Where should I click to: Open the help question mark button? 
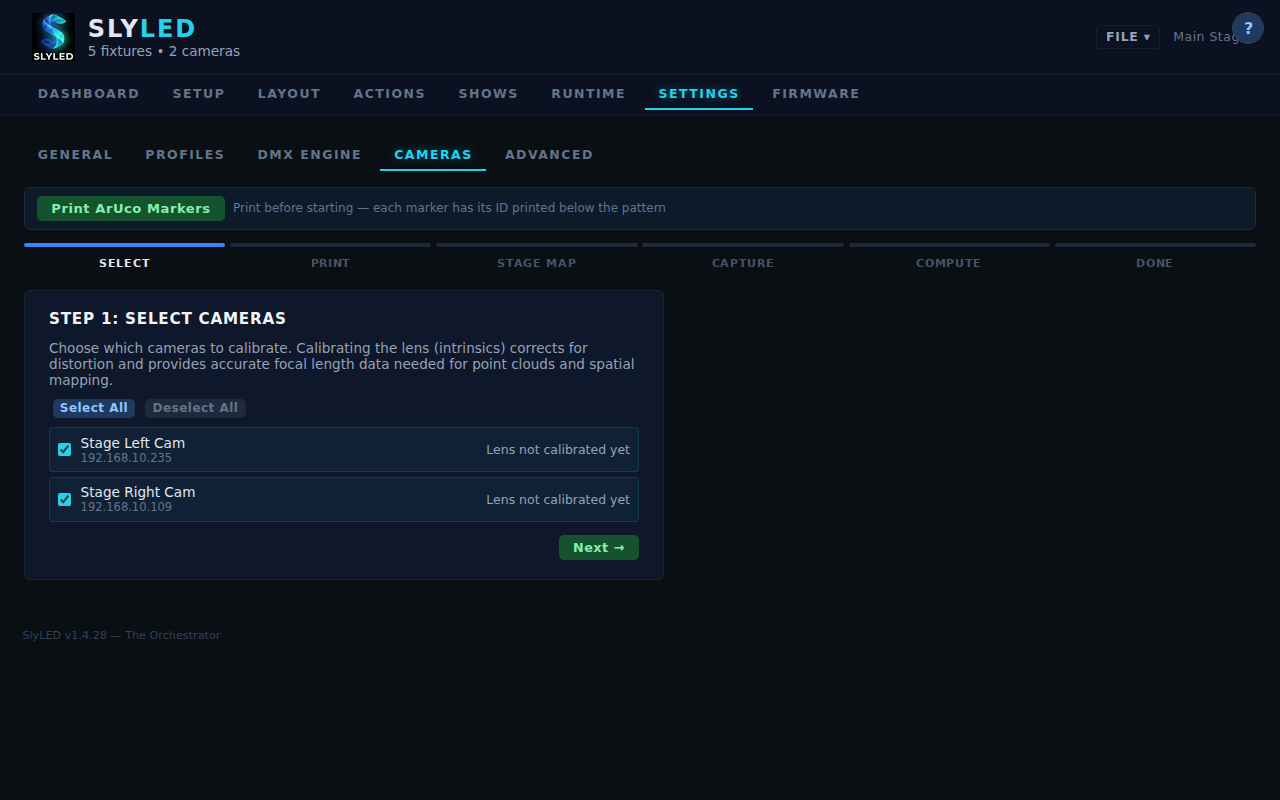[1247, 28]
